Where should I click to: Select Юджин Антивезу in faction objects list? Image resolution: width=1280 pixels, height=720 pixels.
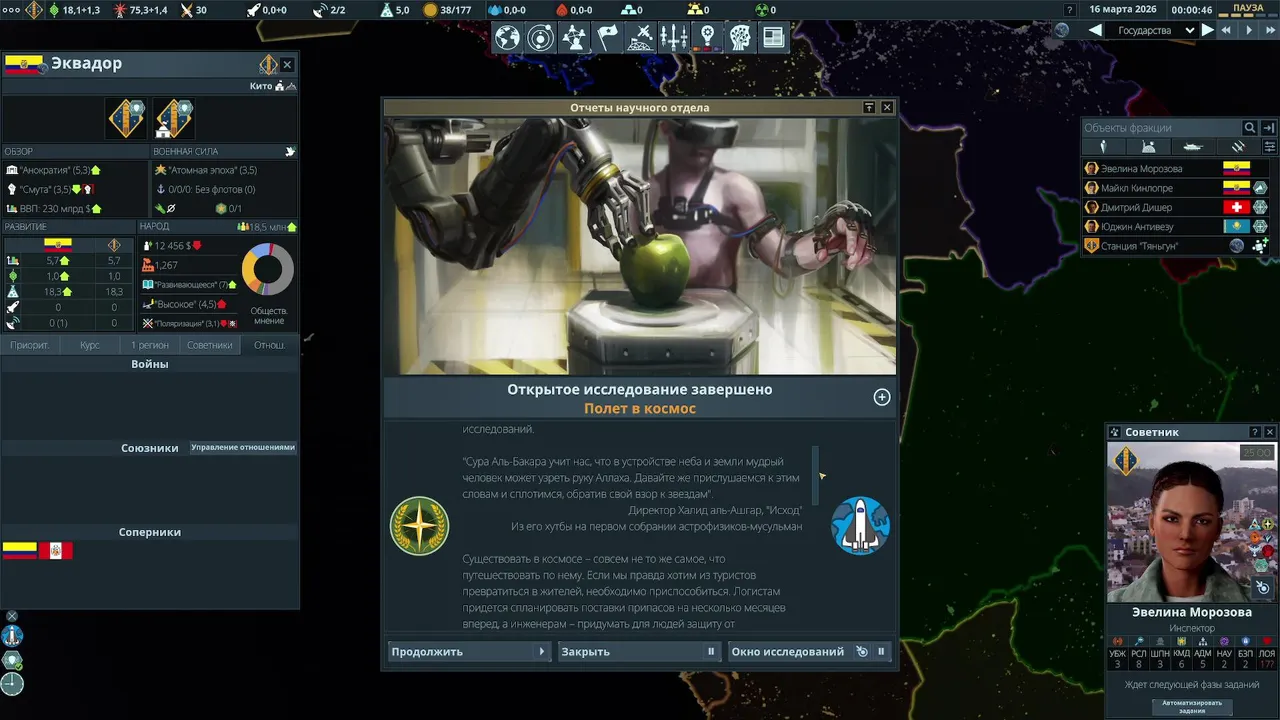[1177, 227]
